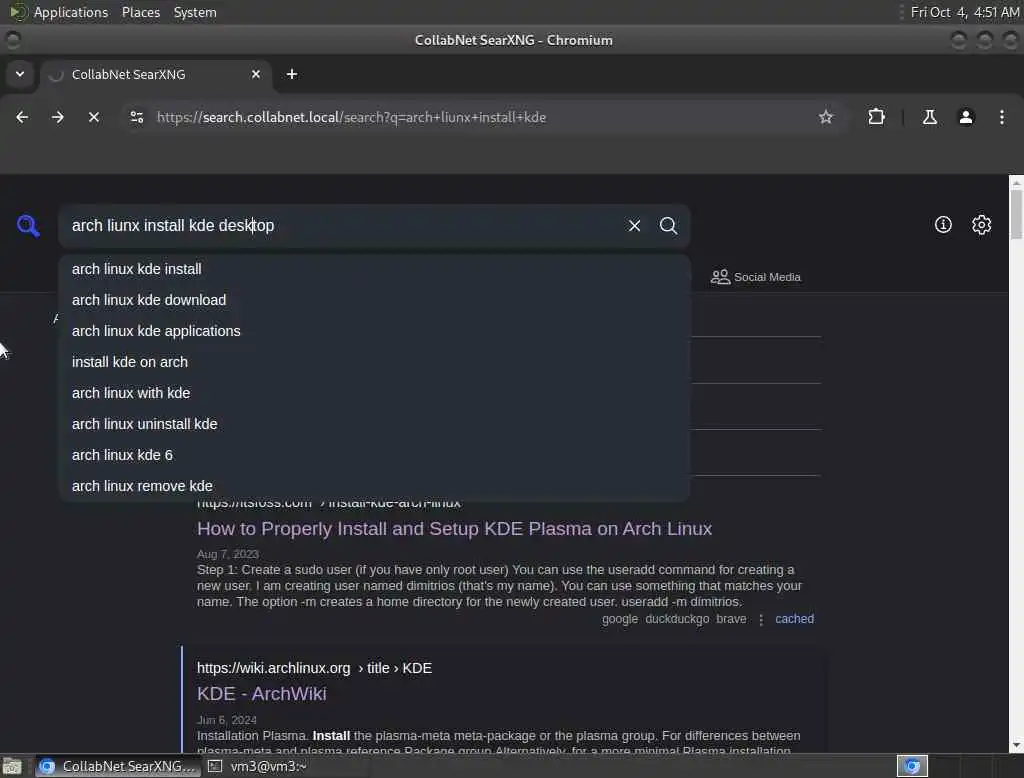The width and height of the screenshot is (1024, 778).
Task: Click the SearXNG magnifier logo
Action: click(28, 225)
